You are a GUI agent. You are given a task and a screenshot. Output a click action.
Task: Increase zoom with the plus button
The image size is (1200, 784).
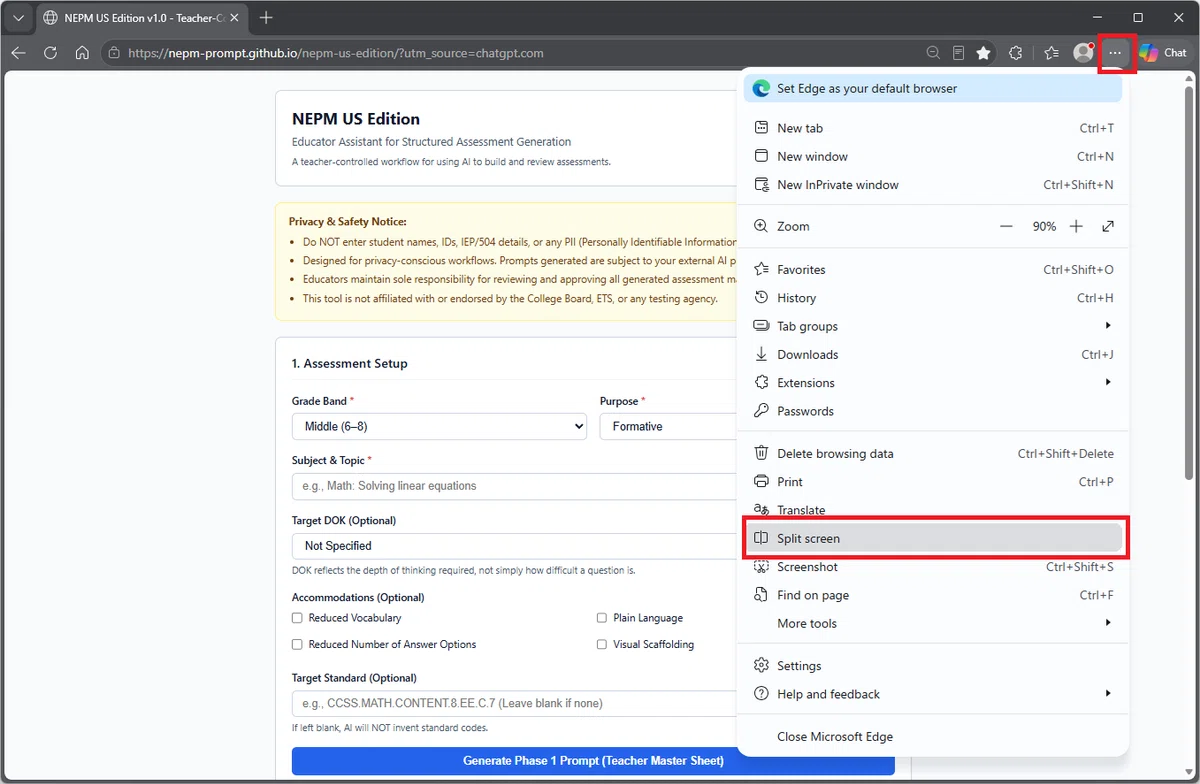point(1076,227)
